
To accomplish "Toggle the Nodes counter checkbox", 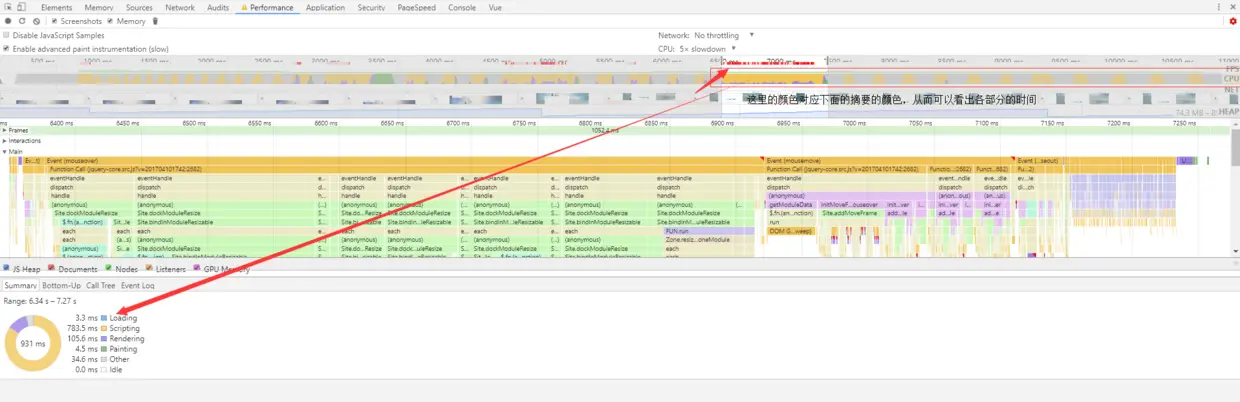I will pos(108,269).
